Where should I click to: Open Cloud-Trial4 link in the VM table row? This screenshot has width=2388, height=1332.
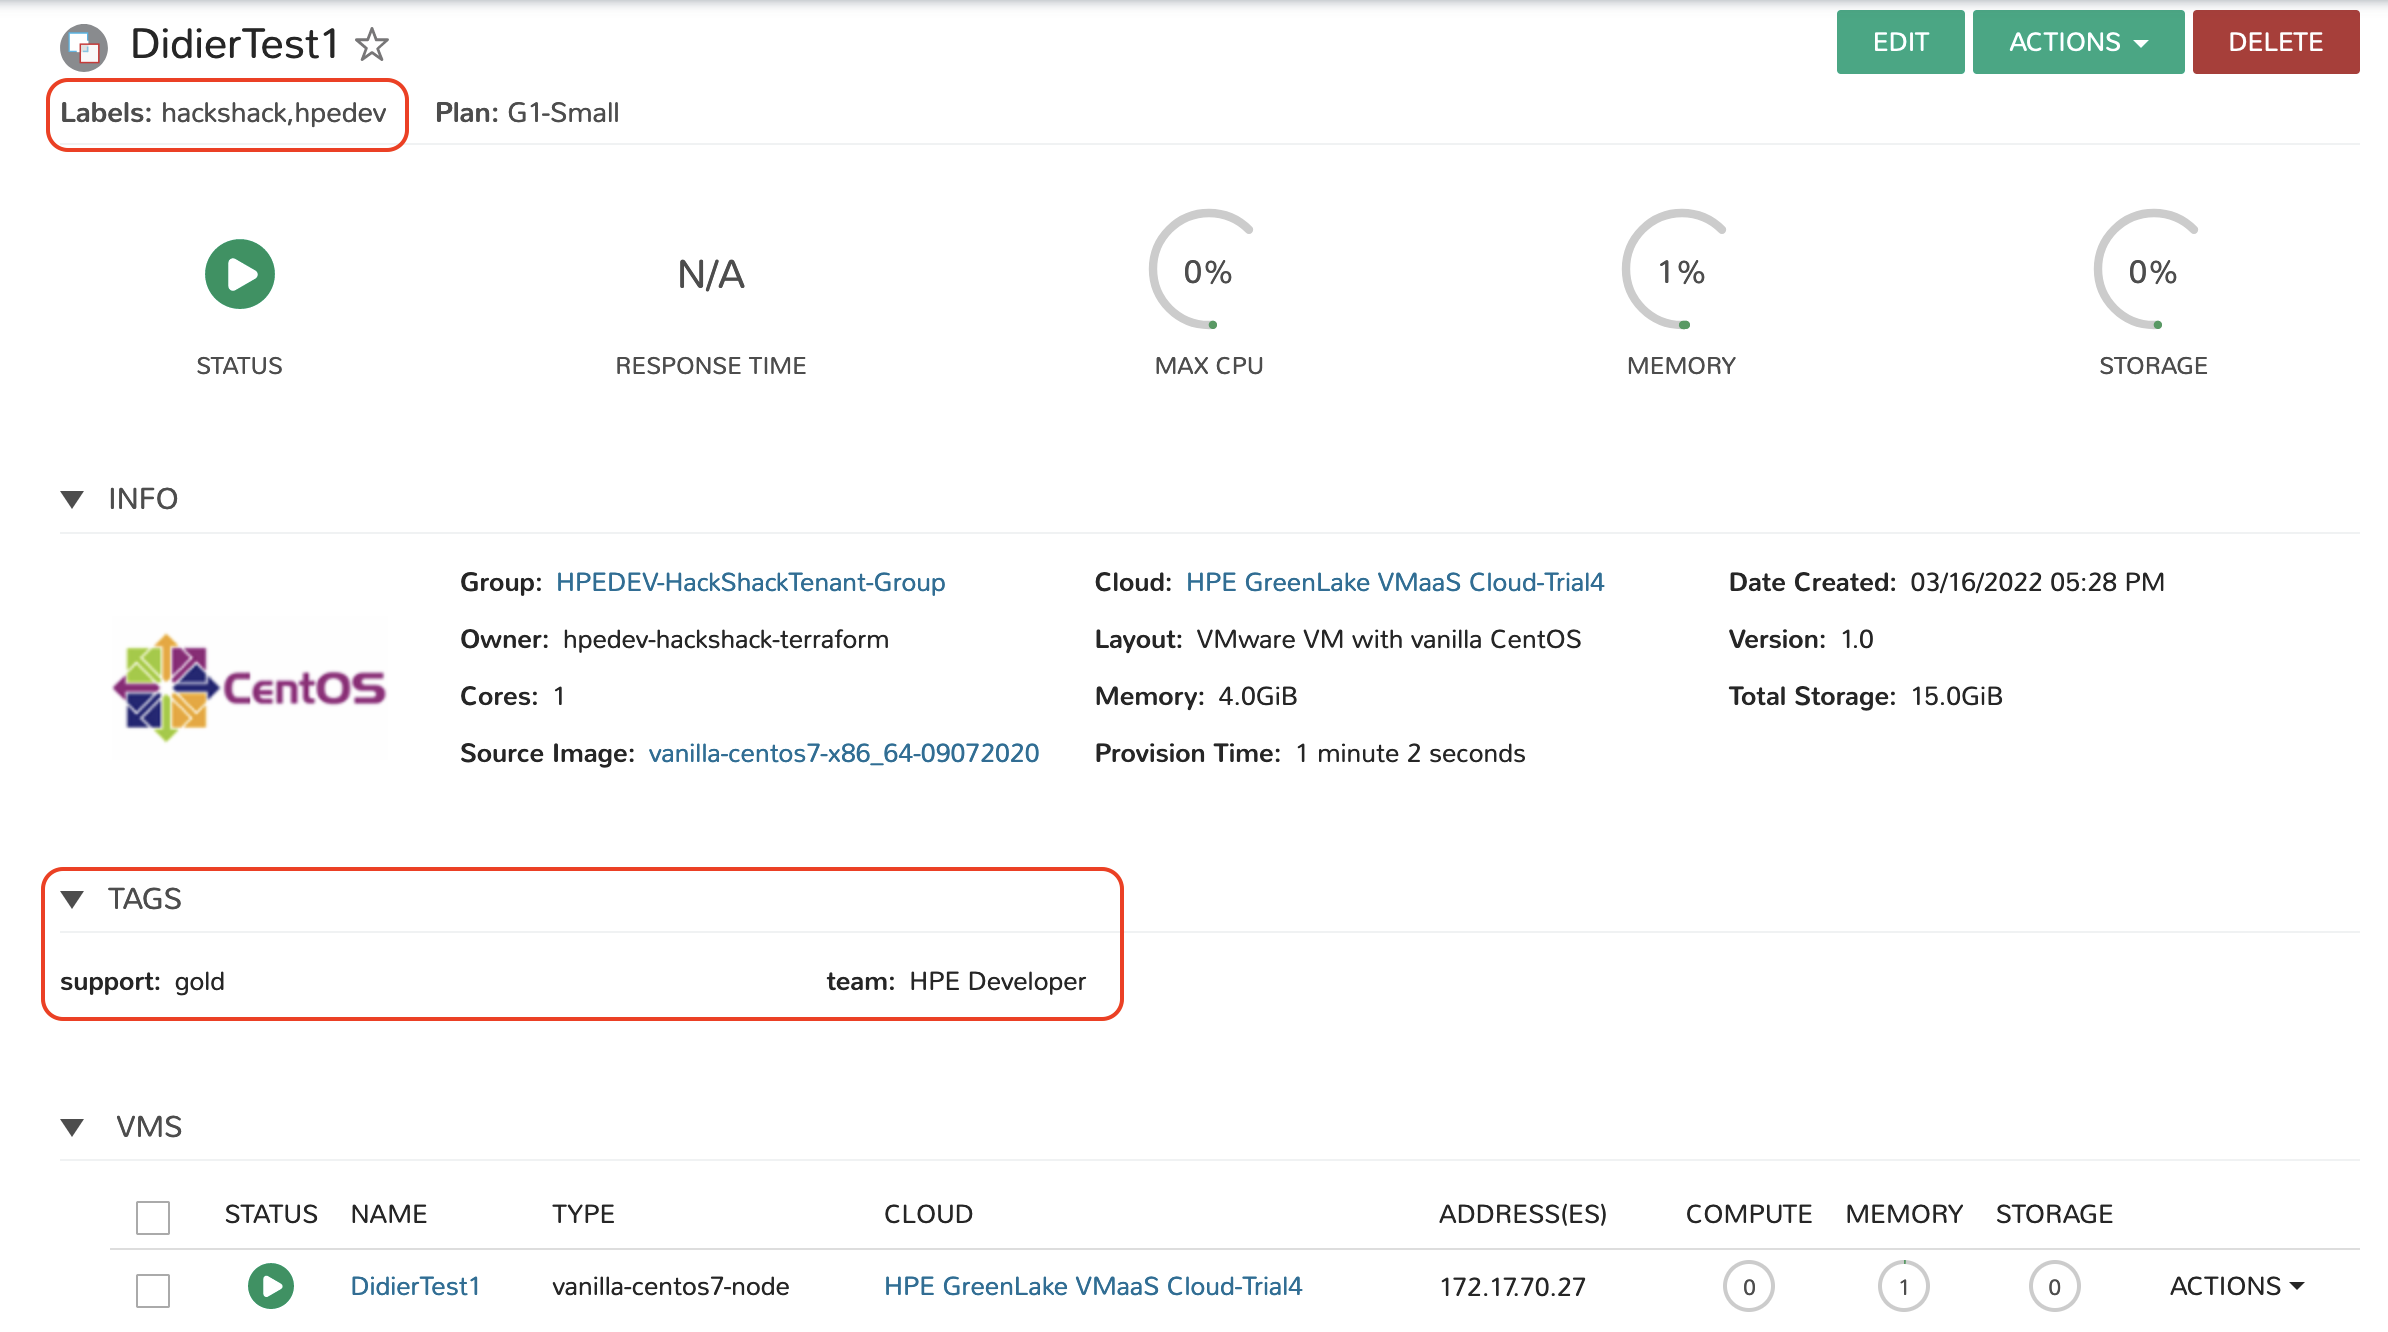1093,1286
